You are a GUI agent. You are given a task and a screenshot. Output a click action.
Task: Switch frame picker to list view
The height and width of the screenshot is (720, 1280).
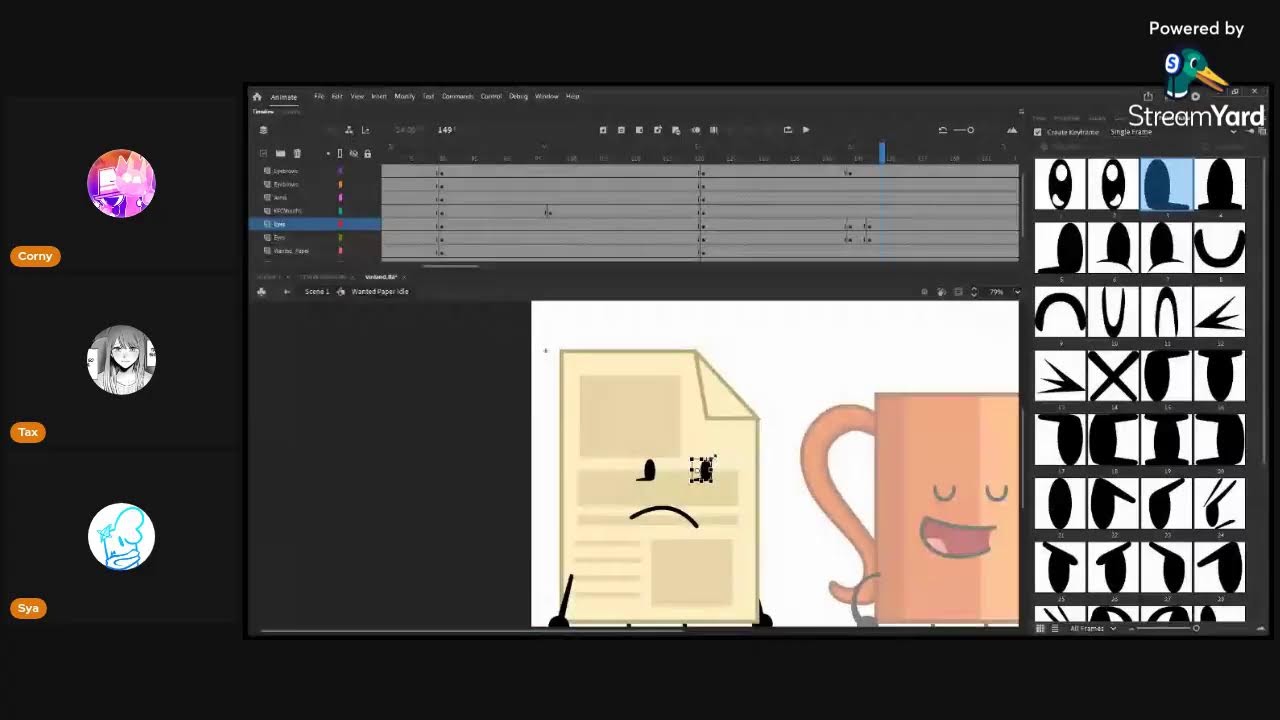coord(1054,628)
